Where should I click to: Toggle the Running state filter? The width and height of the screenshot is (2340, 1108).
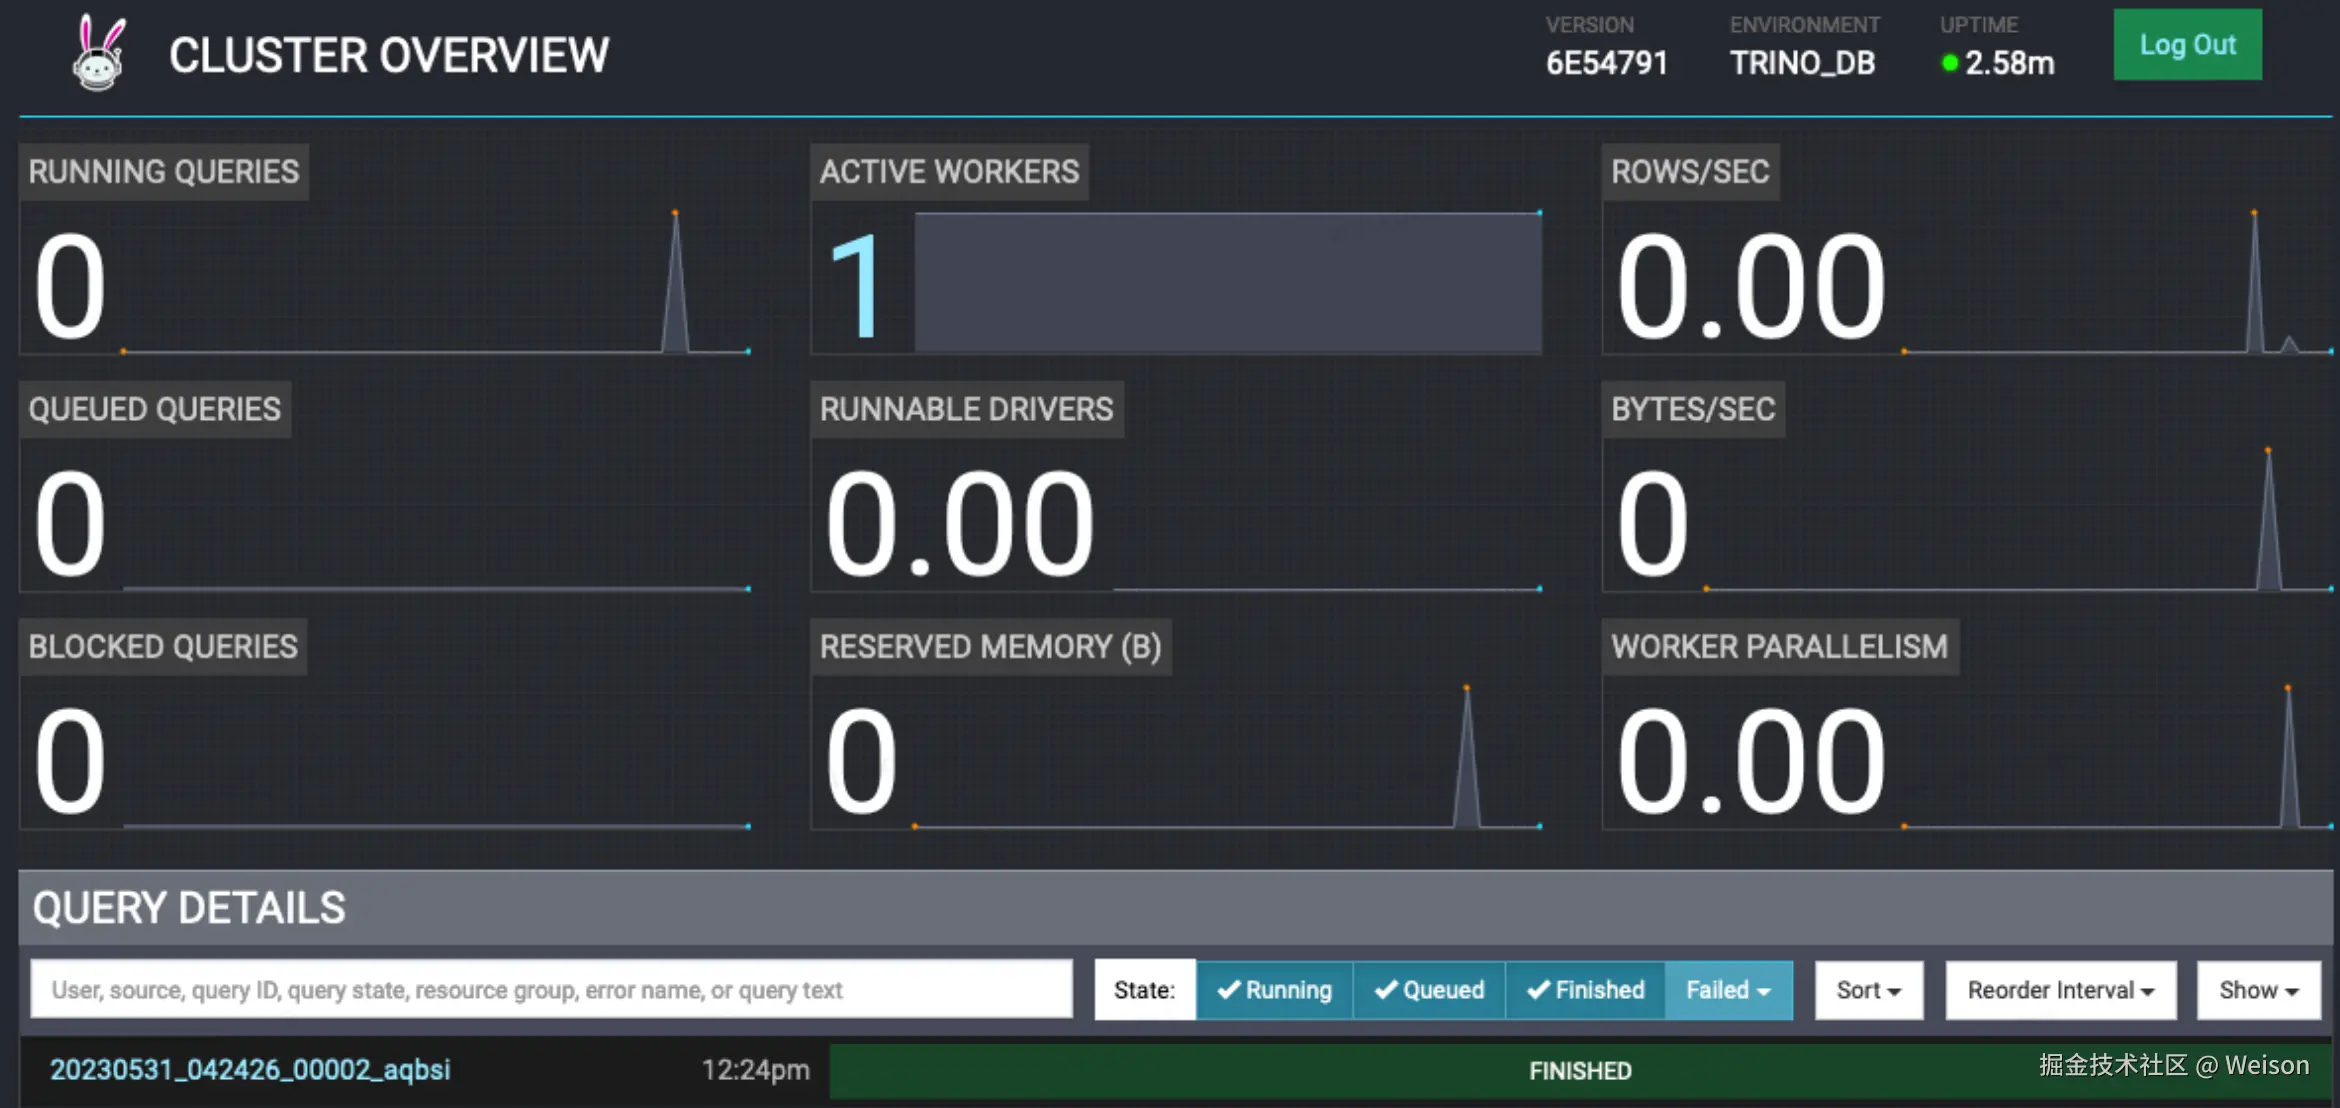tap(1274, 990)
